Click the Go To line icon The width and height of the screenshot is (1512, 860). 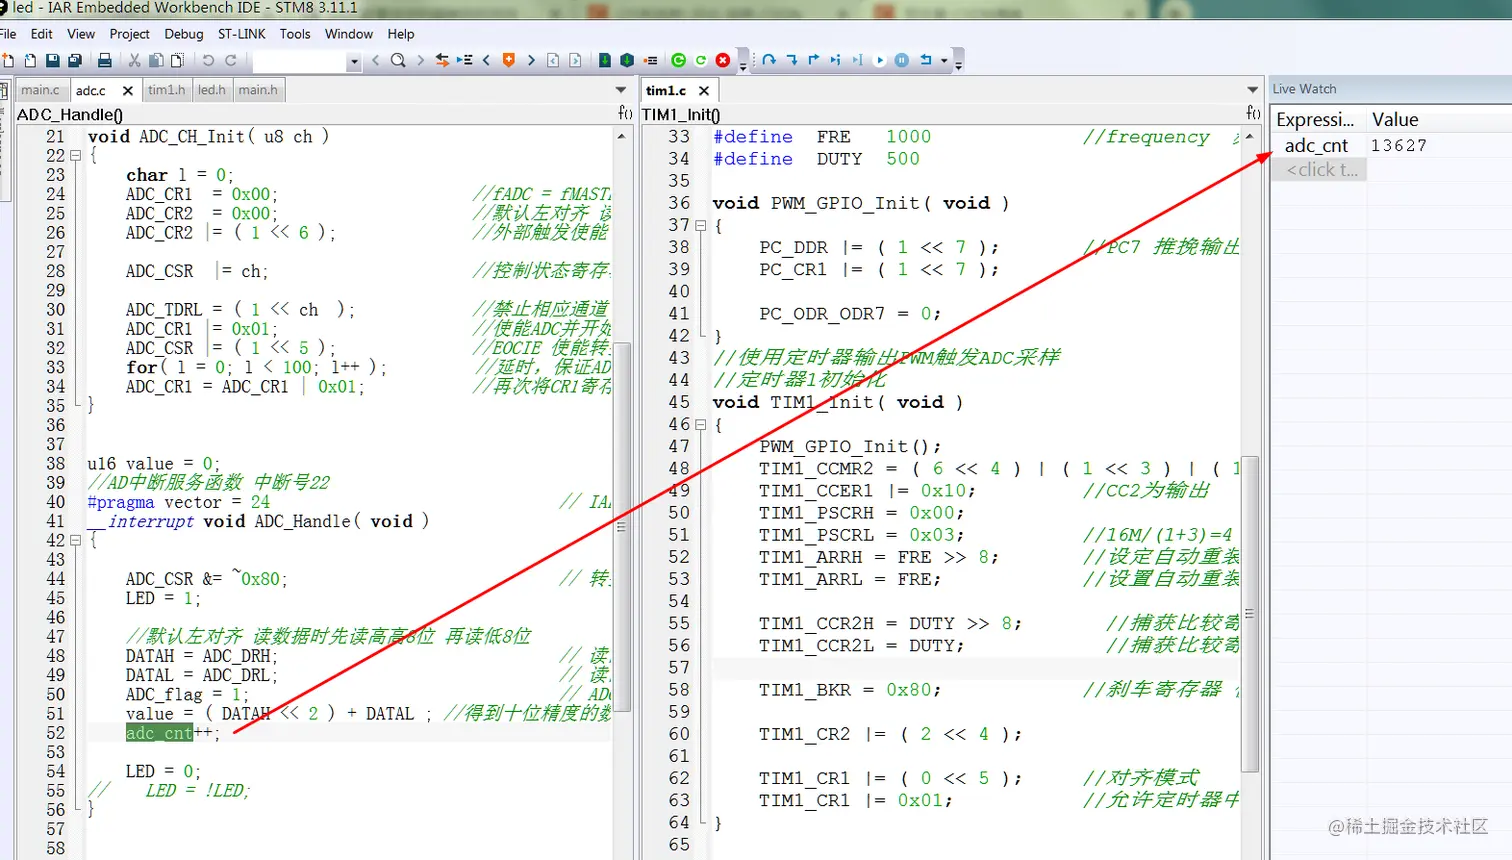click(465, 60)
